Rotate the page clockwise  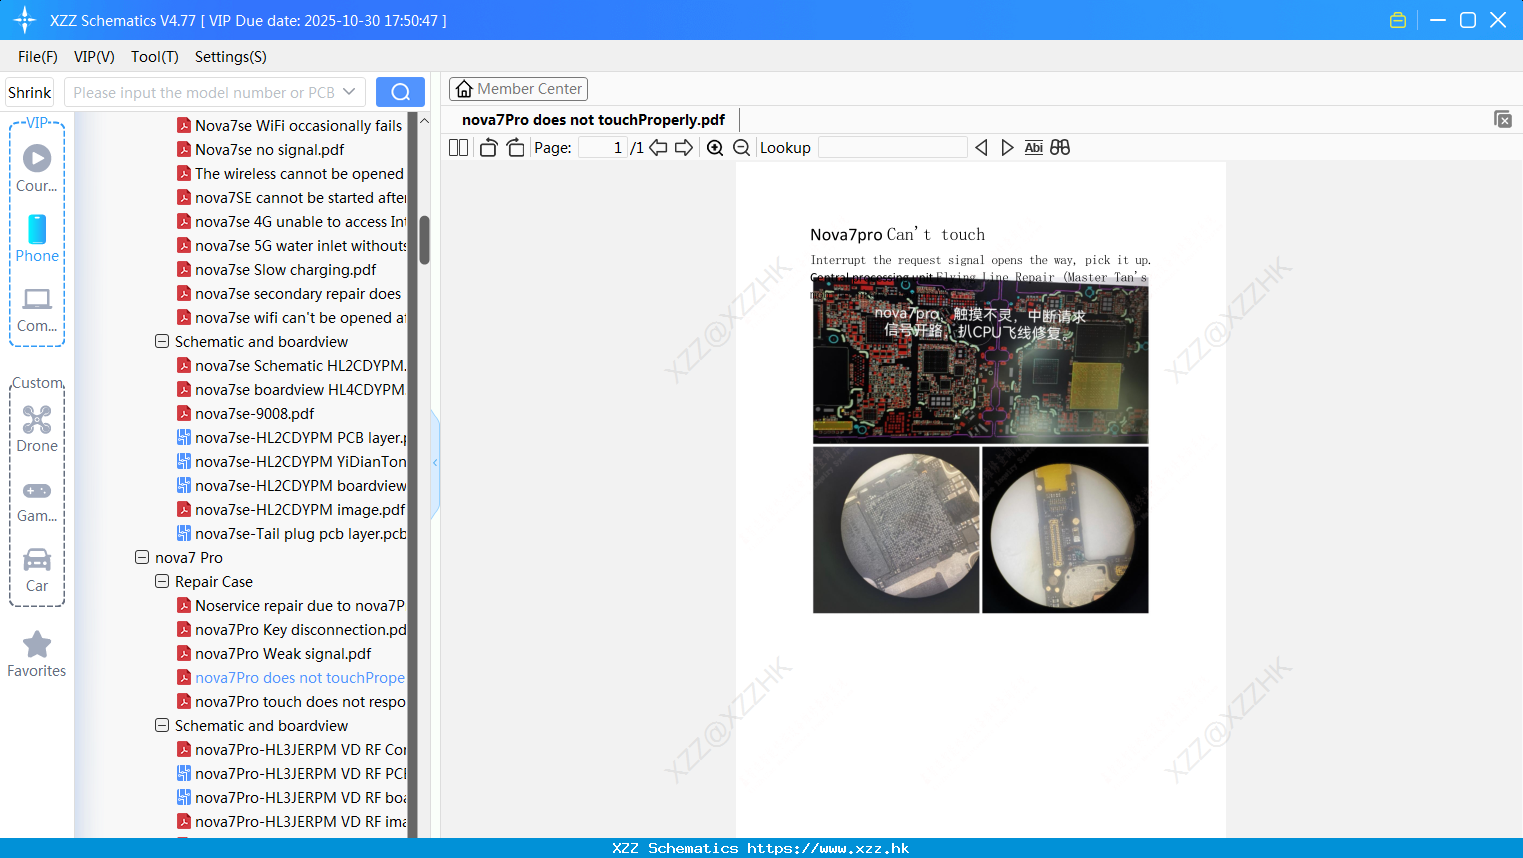coord(515,147)
